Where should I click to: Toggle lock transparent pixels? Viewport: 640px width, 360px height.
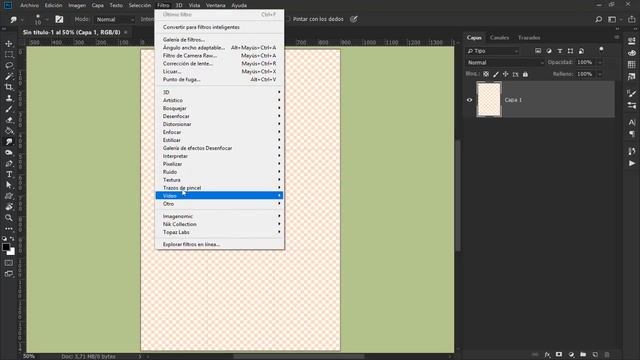(486, 74)
